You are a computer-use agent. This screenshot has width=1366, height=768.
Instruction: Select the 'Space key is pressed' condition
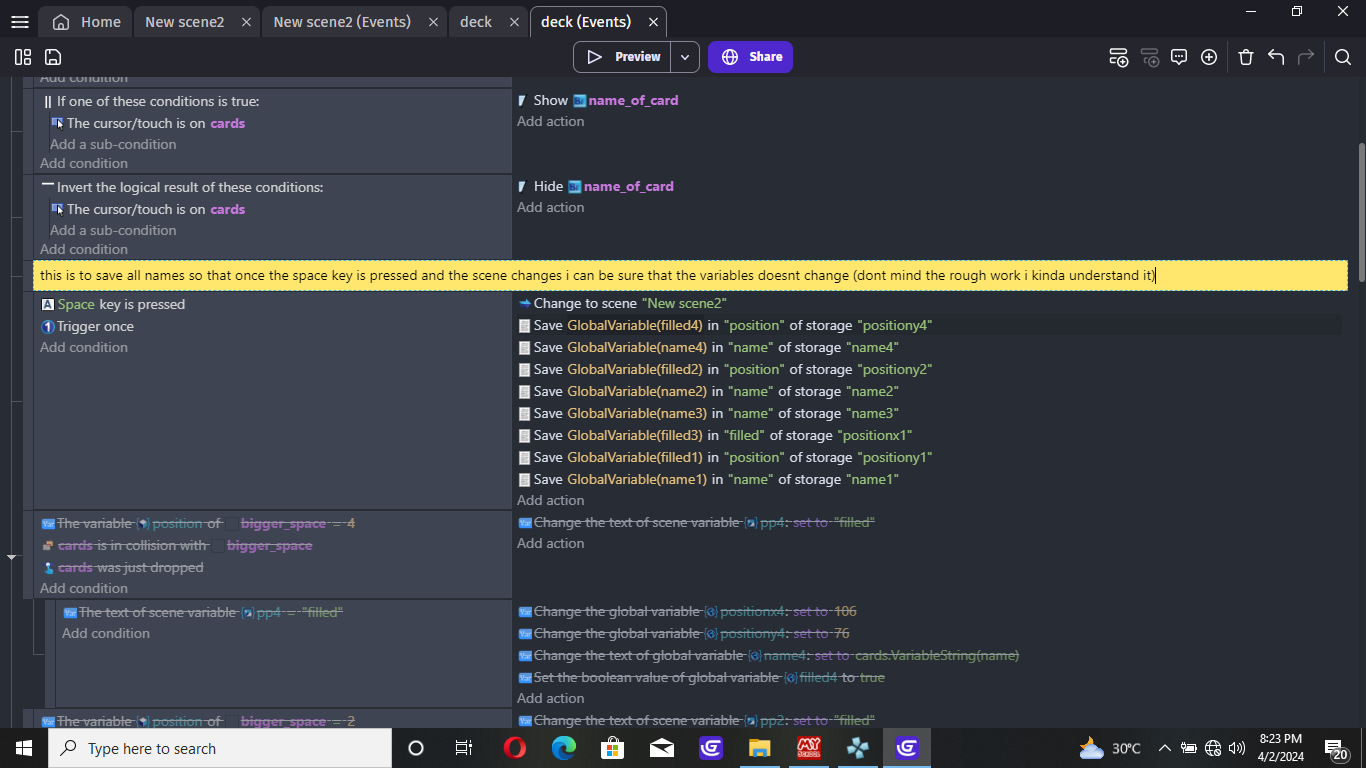click(113, 305)
